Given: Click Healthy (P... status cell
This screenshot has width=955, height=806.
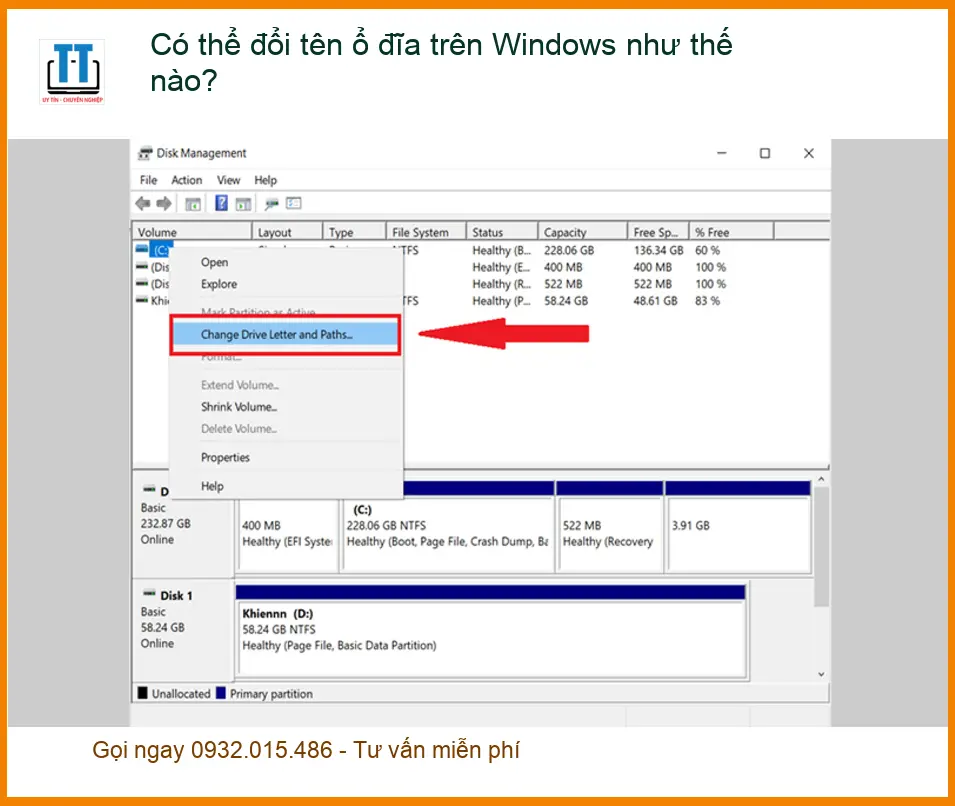Looking at the screenshot, I should click(502, 301).
